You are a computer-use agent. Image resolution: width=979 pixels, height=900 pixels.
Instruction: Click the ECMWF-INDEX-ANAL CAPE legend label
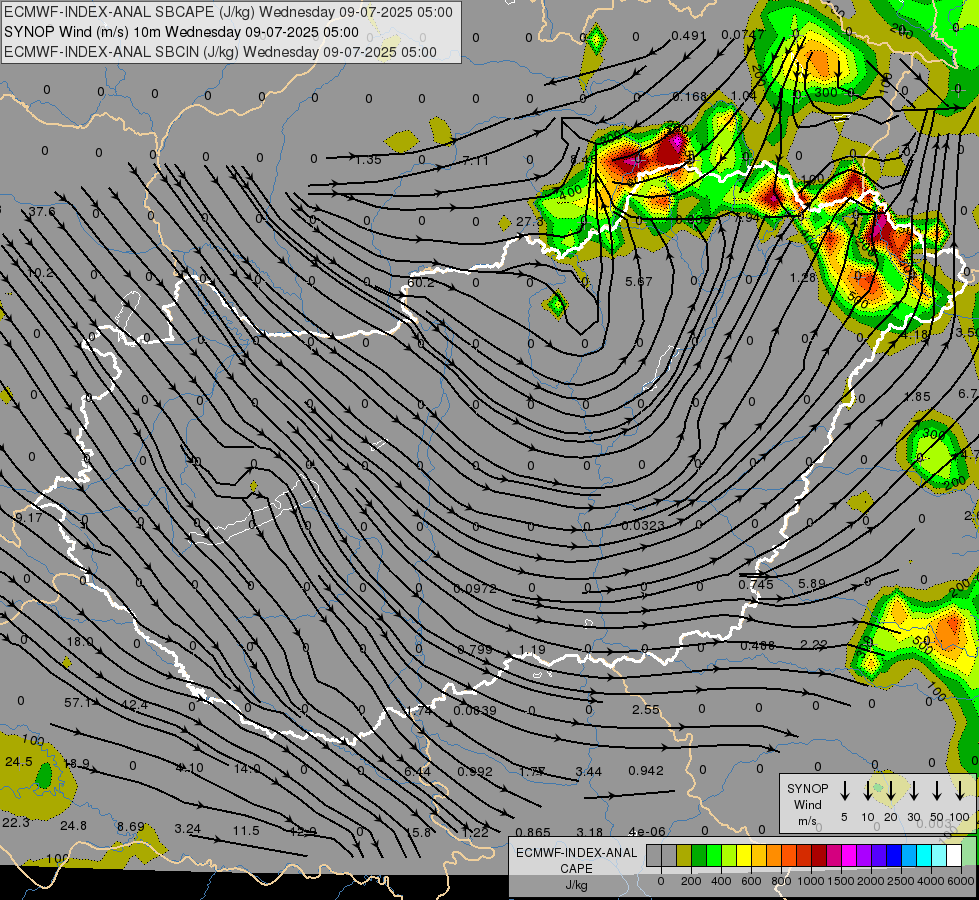[x=576, y=868]
